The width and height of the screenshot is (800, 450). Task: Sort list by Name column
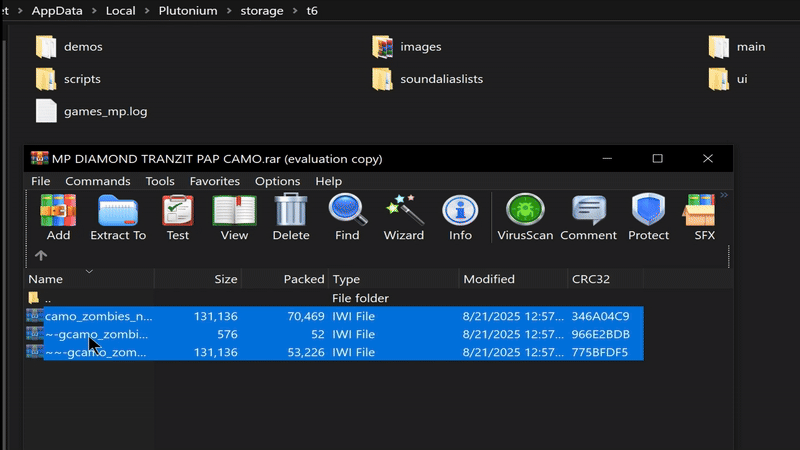click(89, 279)
